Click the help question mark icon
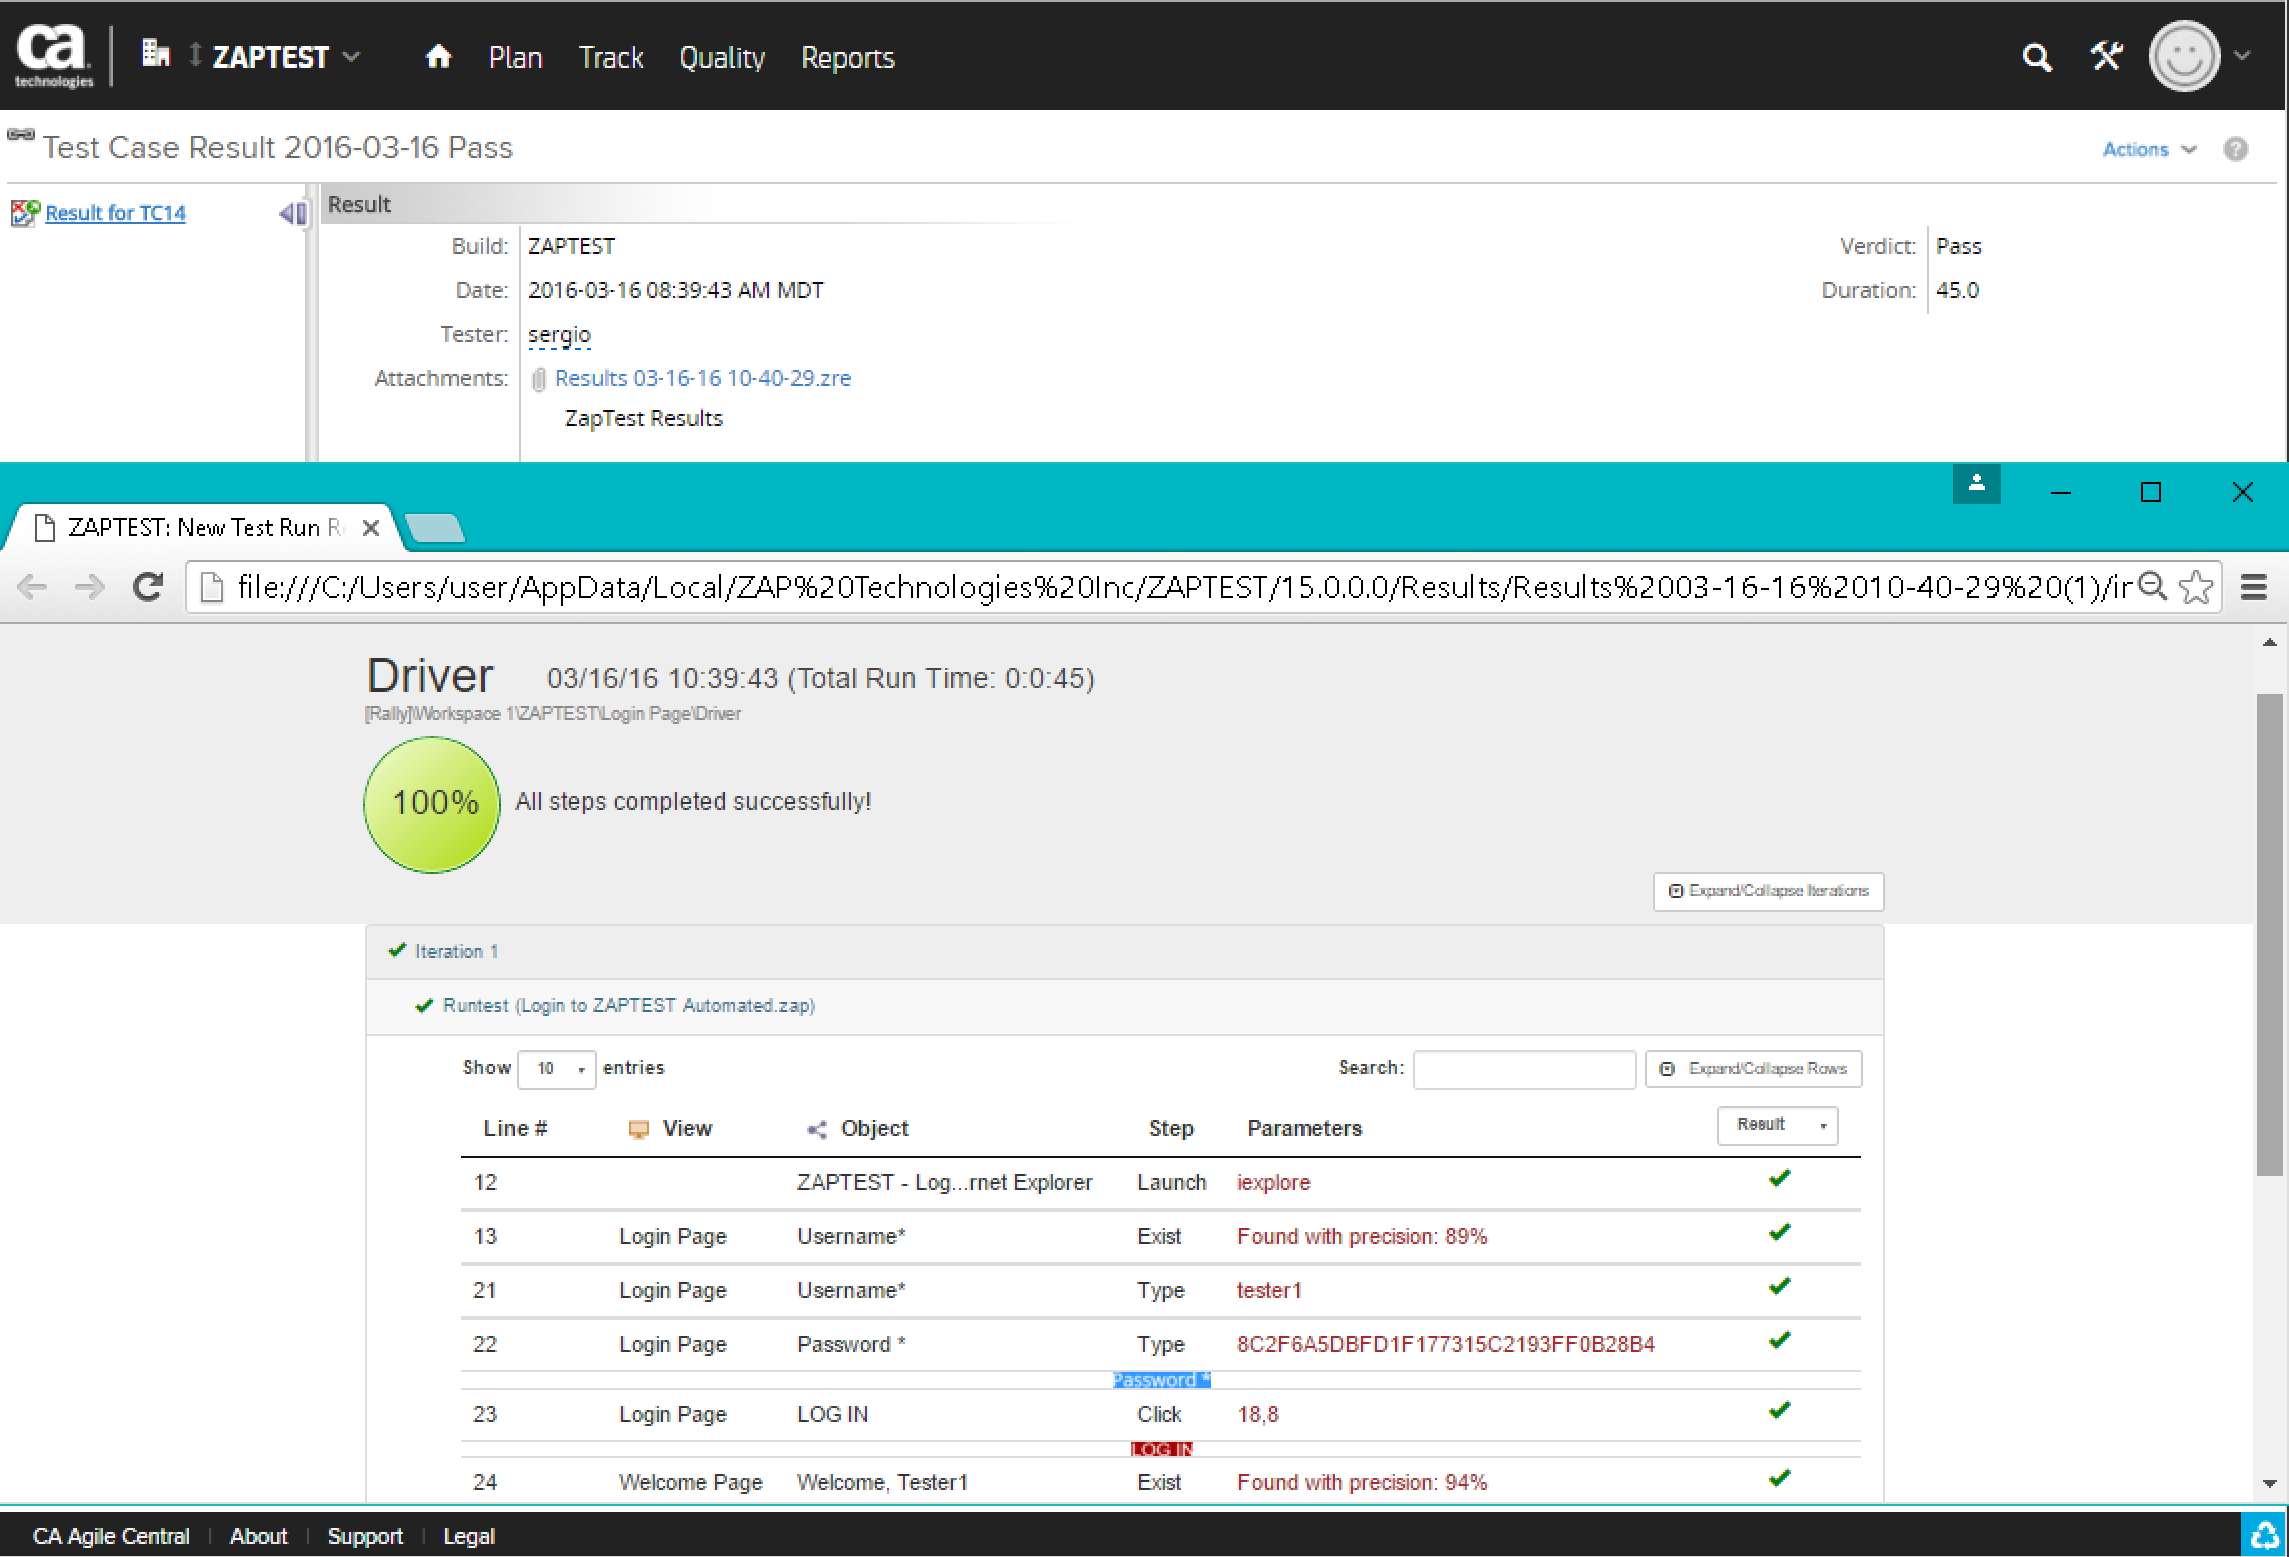This screenshot has height=1557, width=2289. 2236,149
